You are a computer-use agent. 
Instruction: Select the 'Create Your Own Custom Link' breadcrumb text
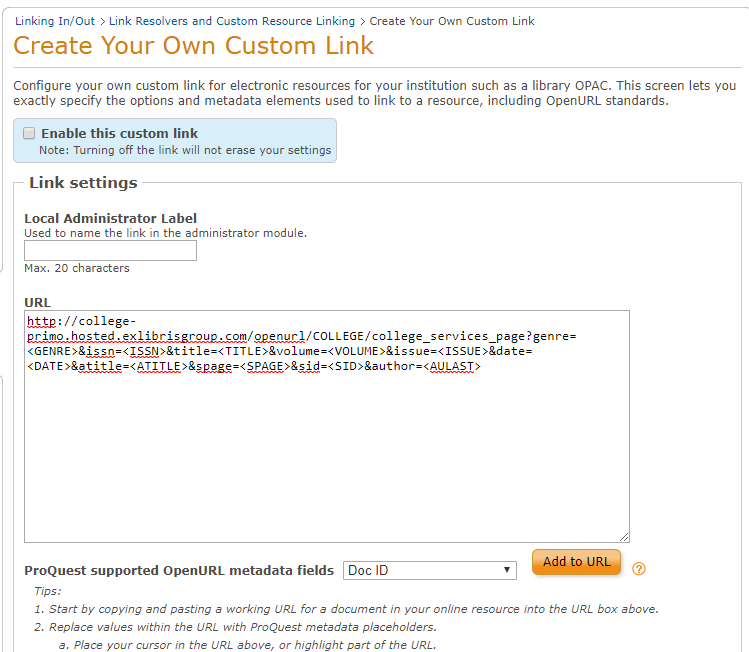(x=452, y=21)
